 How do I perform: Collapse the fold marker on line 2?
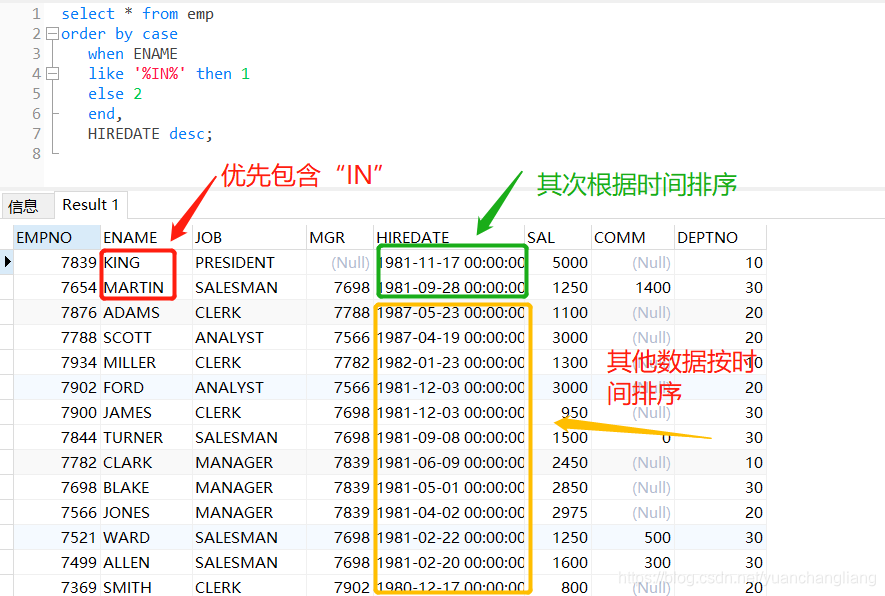pyautogui.click(x=52, y=34)
